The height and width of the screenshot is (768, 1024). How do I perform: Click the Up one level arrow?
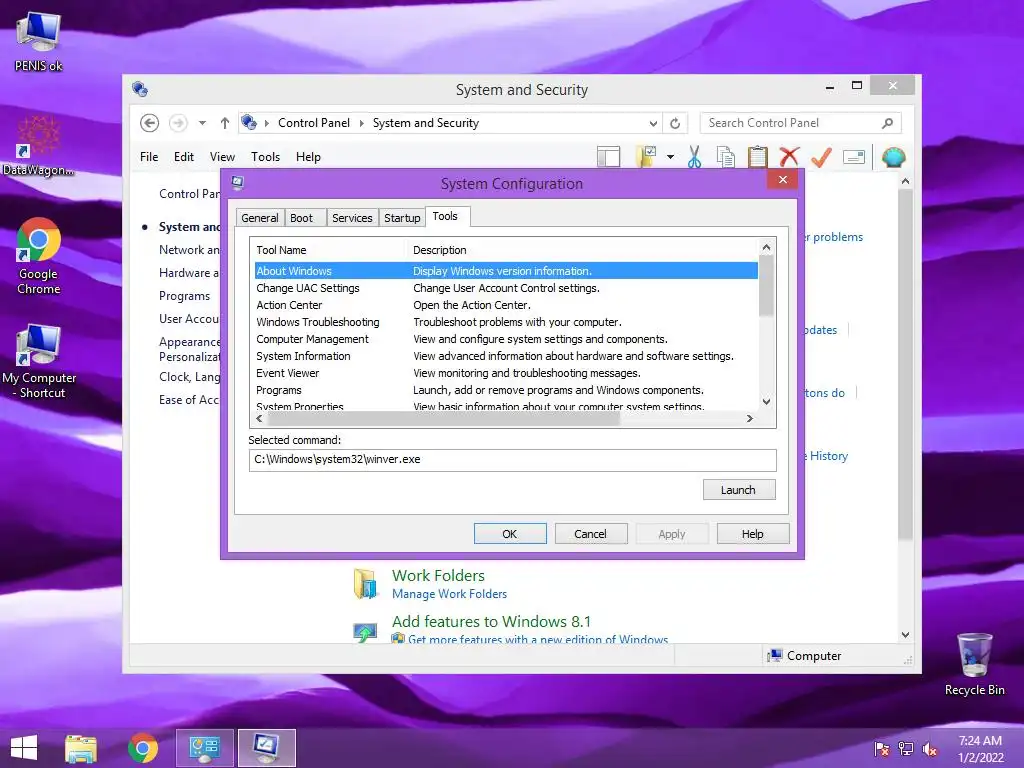225,123
